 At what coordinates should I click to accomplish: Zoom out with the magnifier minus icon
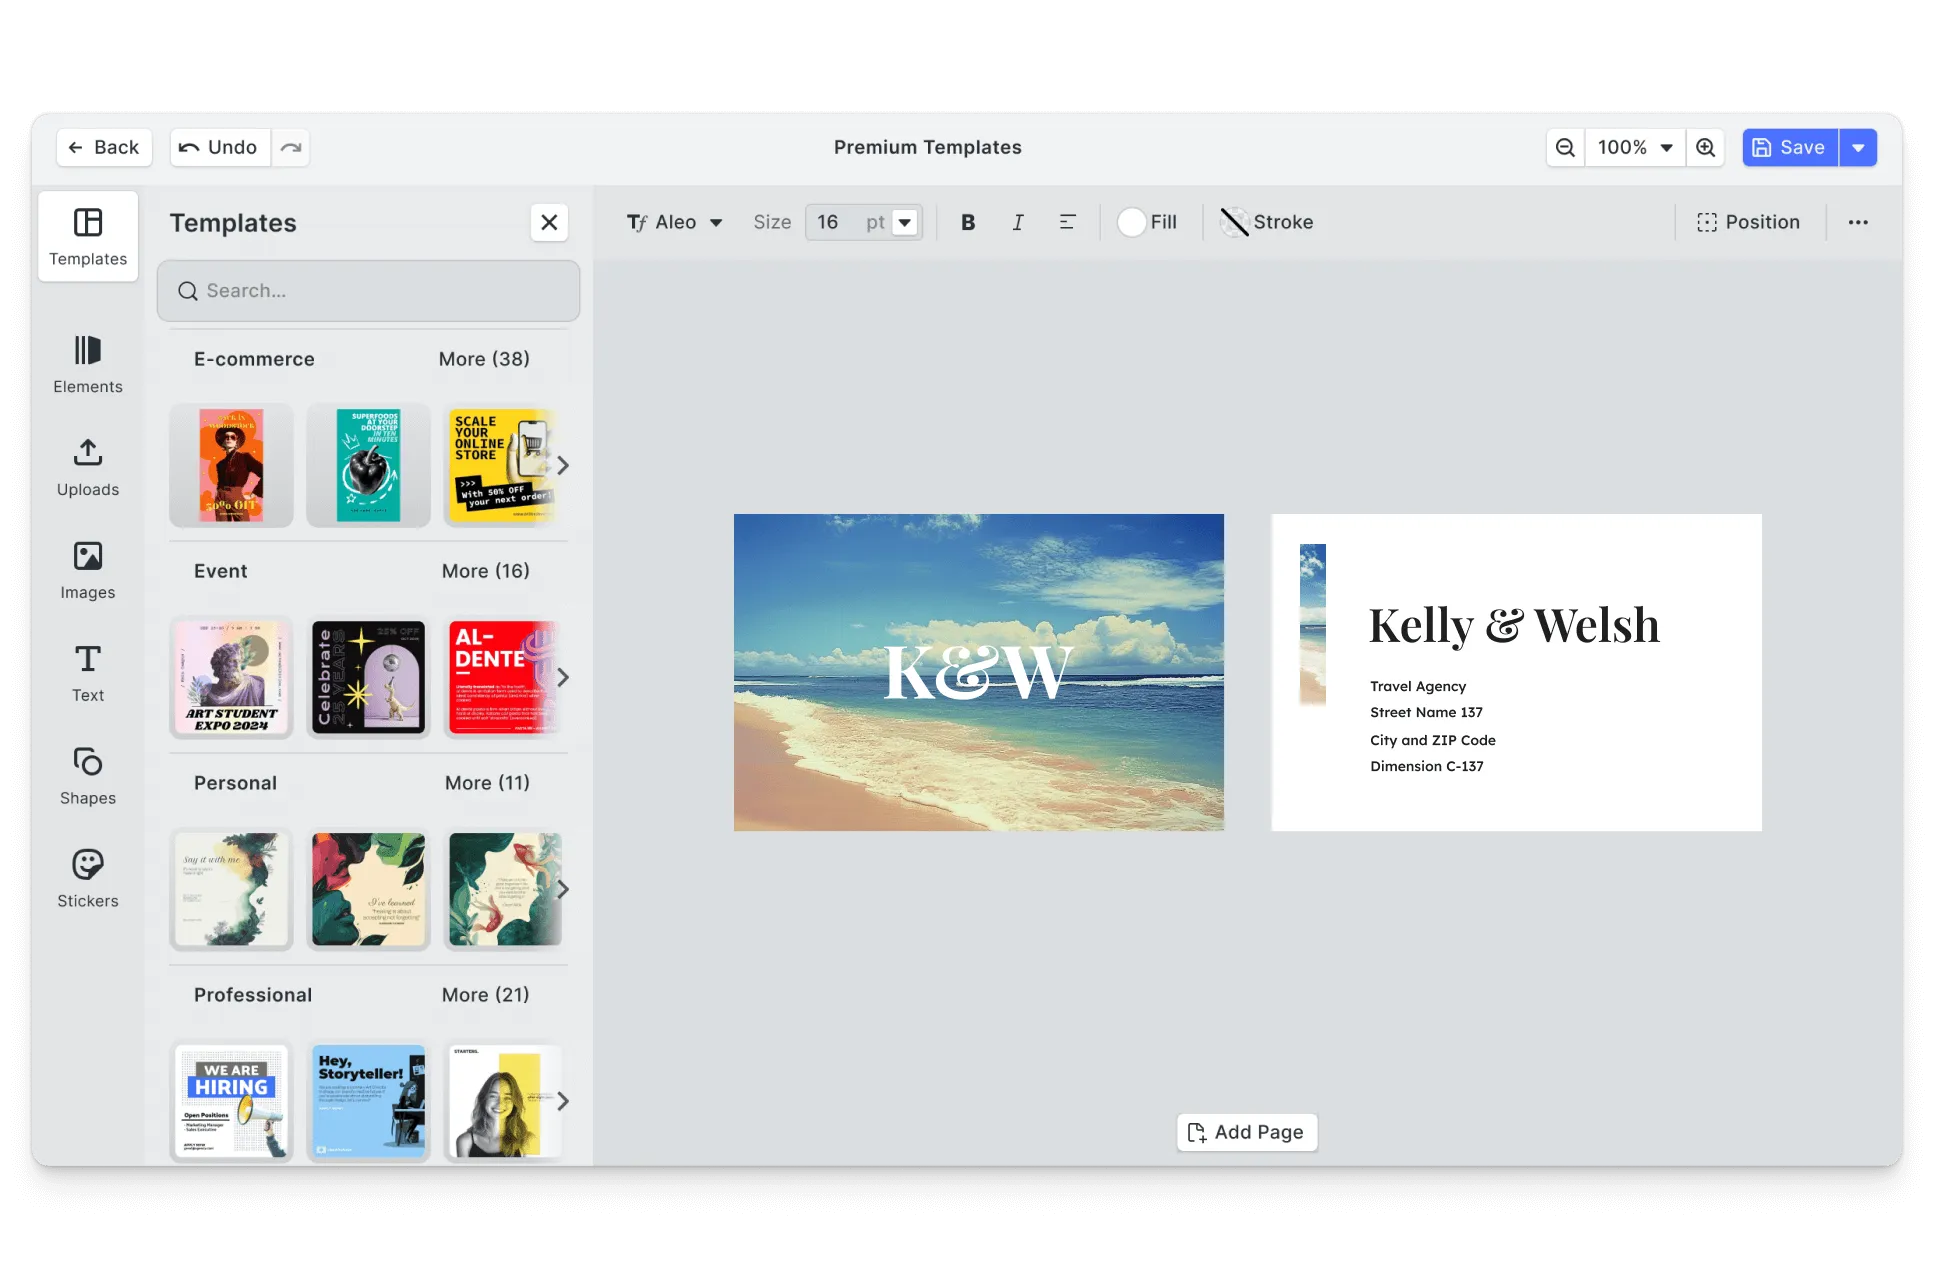point(1565,147)
